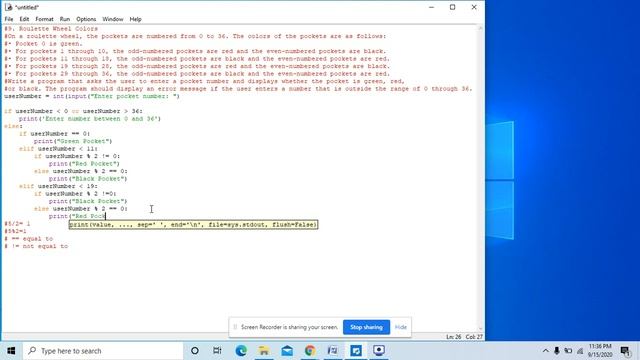The width and height of the screenshot is (640, 360).
Task: Open the Run menu
Action: click(x=64, y=19)
